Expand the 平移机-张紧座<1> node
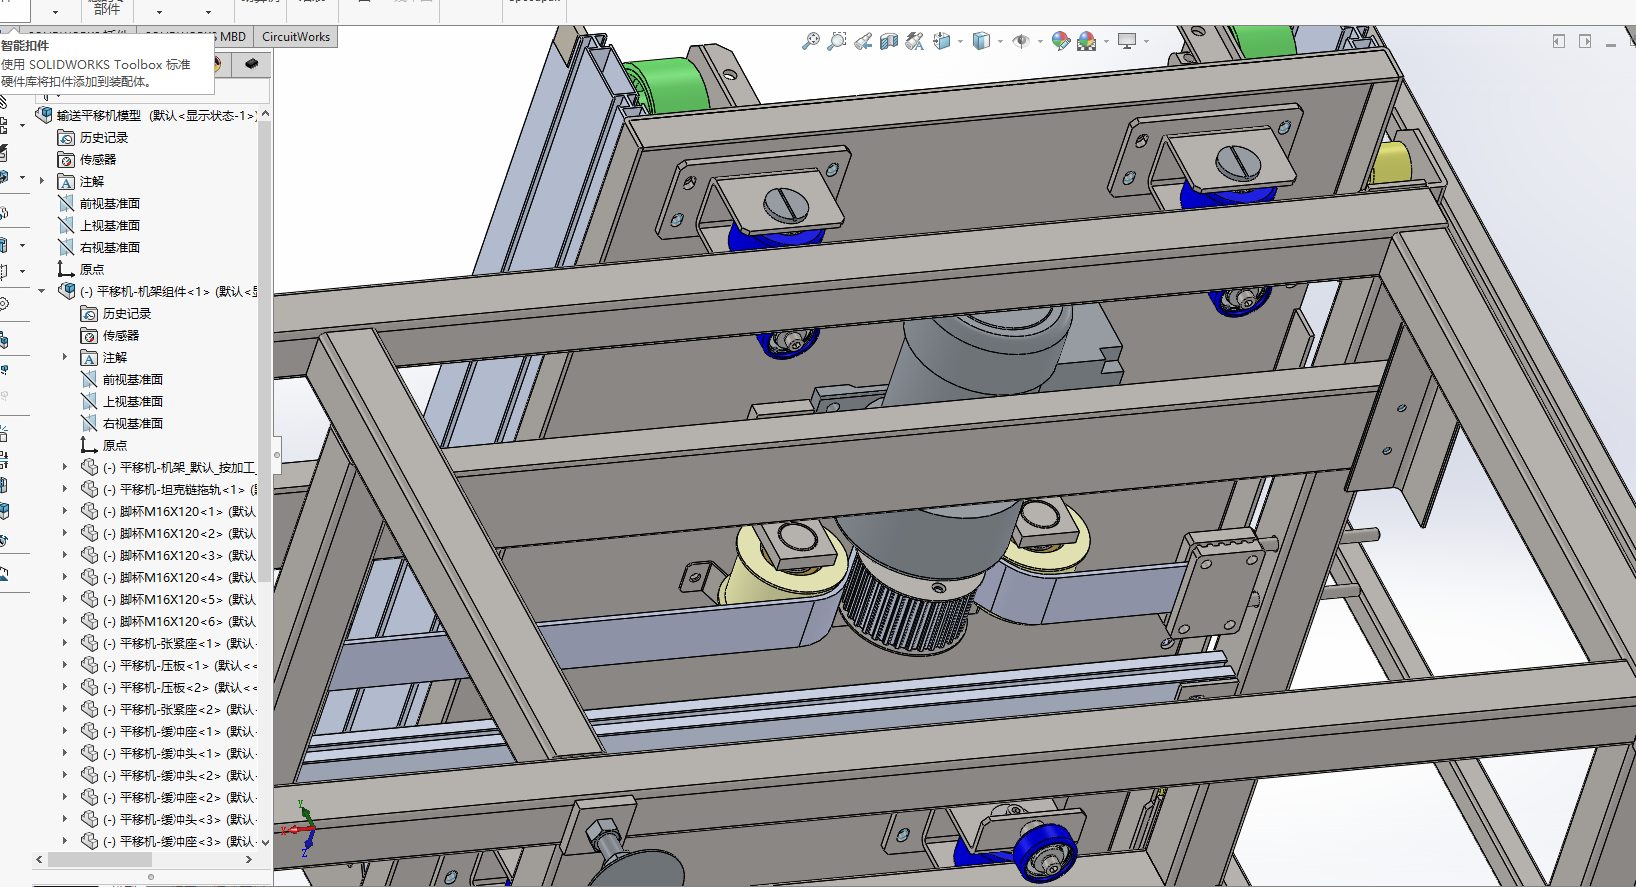This screenshot has height=887, width=1636. pos(65,643)
